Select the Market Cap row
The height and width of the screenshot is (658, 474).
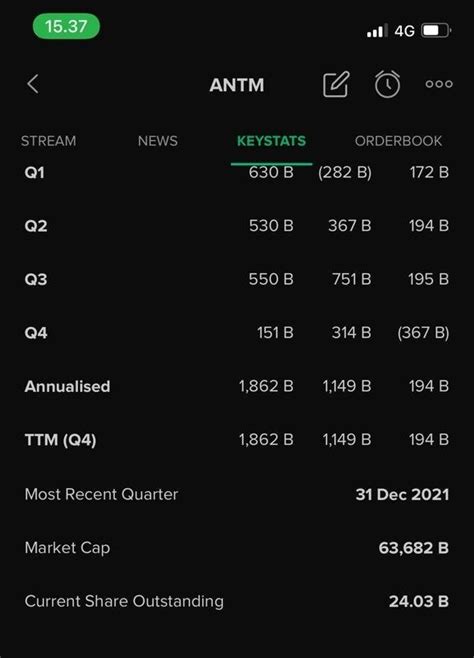[237, 548]
